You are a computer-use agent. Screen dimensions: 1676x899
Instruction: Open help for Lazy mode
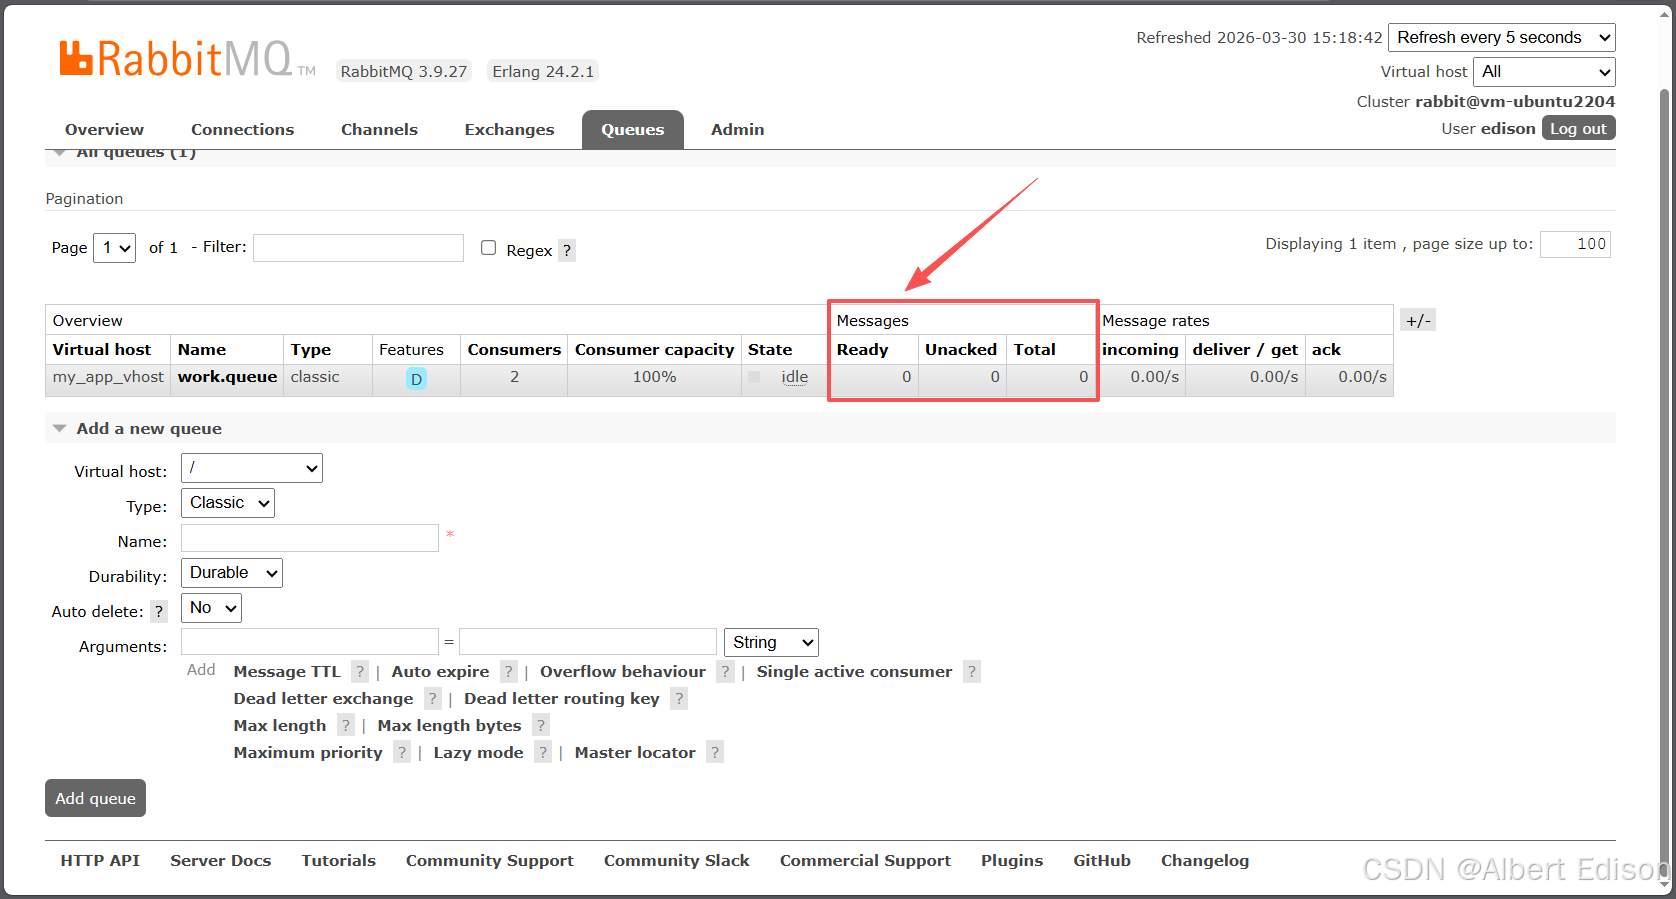click(542, 753)
